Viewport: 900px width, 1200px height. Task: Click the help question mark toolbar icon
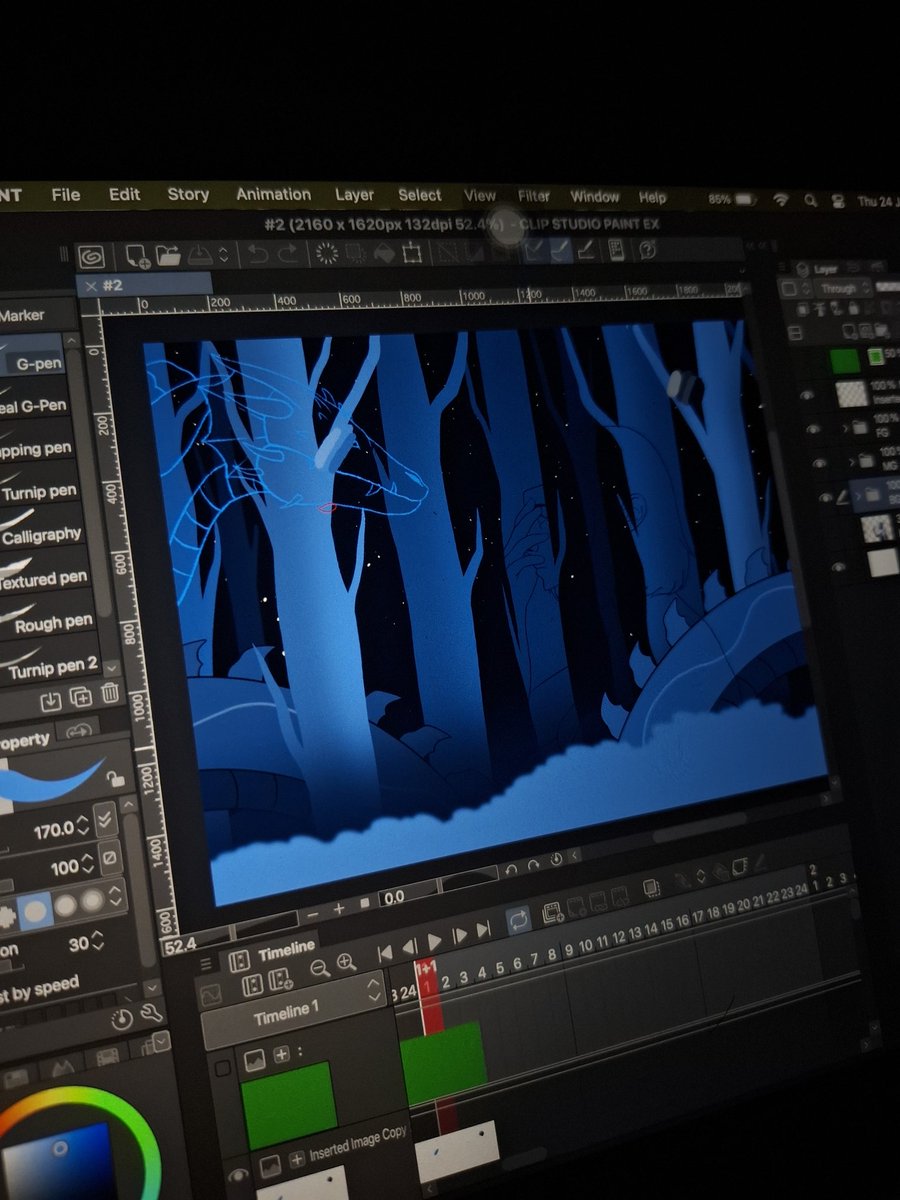click(x=647, y=249)
